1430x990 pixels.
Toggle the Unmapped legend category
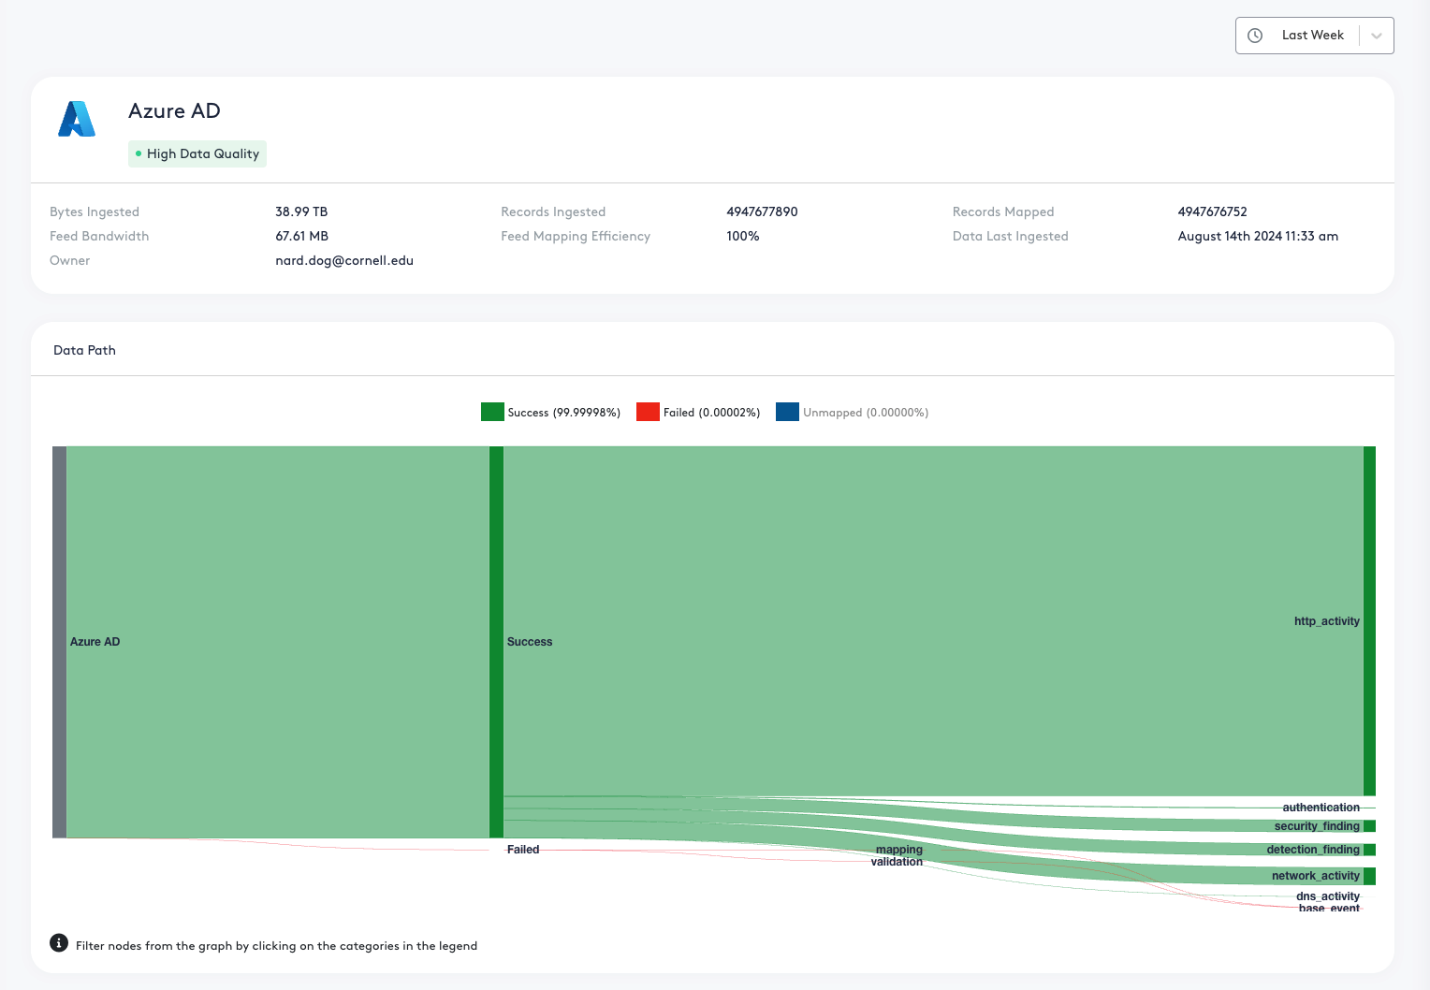(852, 412)
